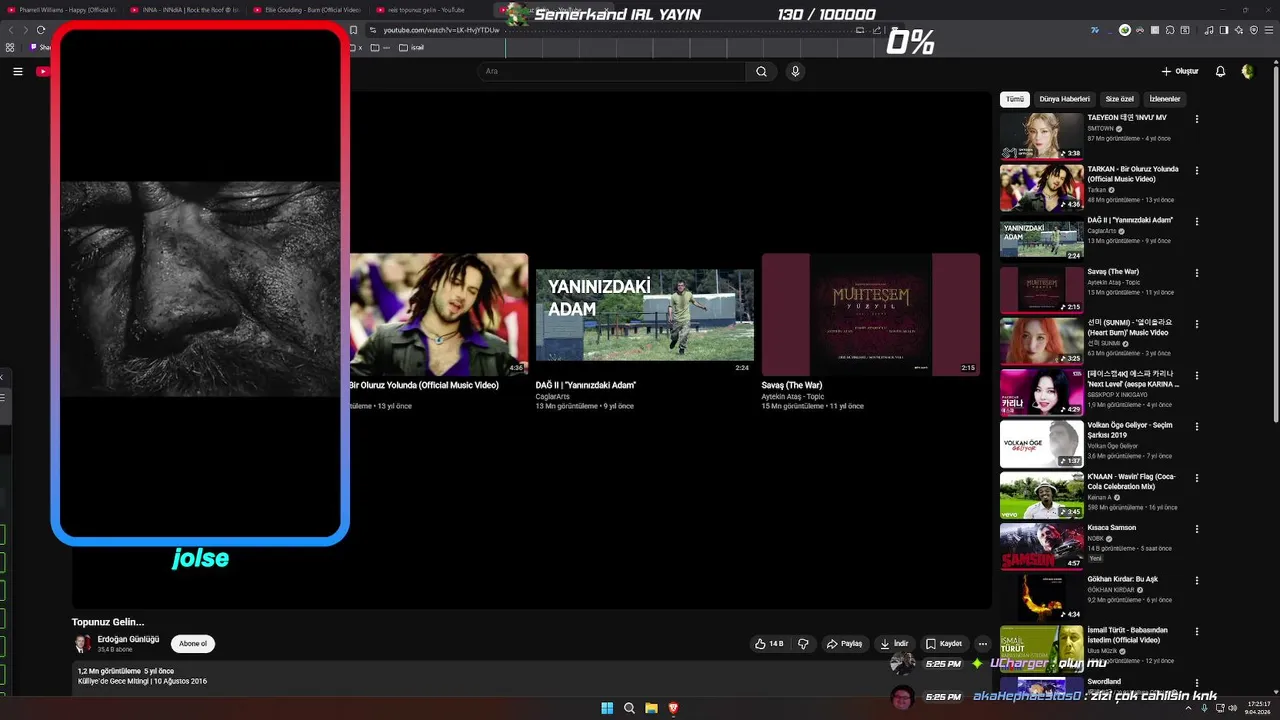
Task: Open File Explorer from taskbar
Action: [x=651, y=708]
